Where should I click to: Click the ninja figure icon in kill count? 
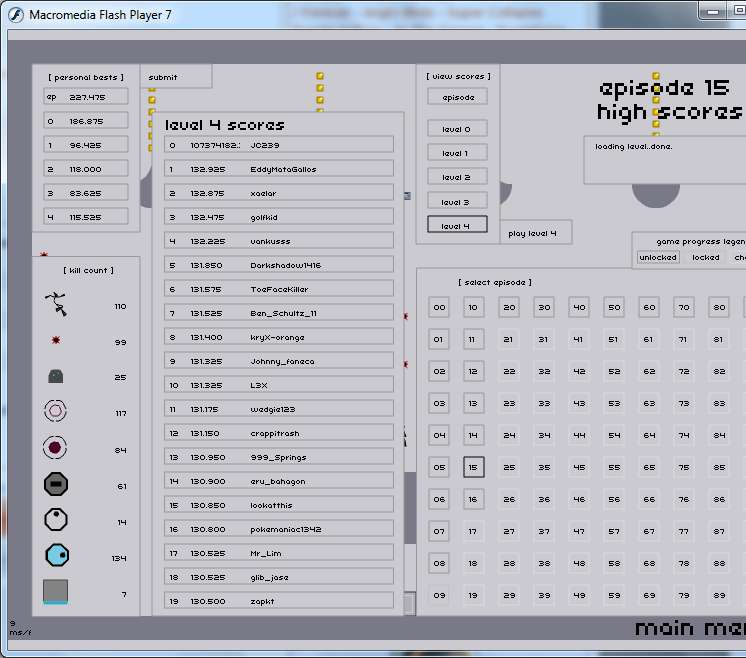click(56, 303)
